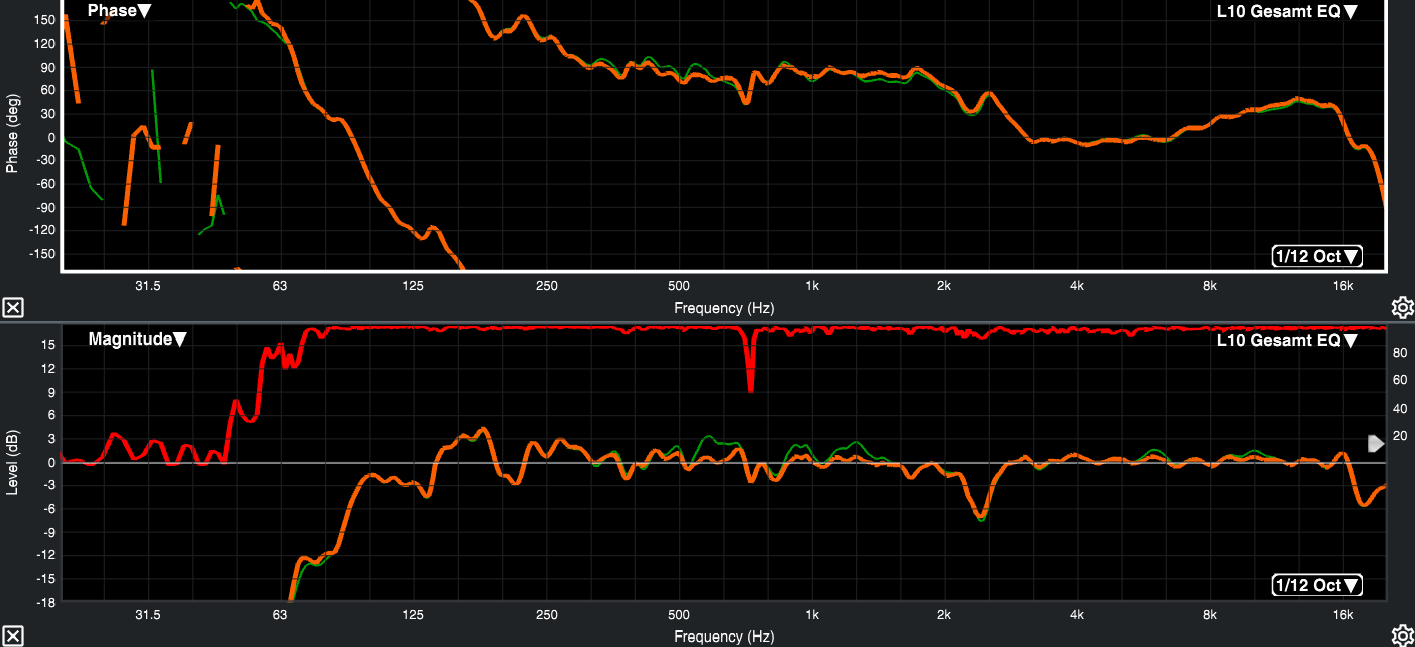Open the Phase plot type dropdown
The image size is (1415, 647).
(120, 11)
